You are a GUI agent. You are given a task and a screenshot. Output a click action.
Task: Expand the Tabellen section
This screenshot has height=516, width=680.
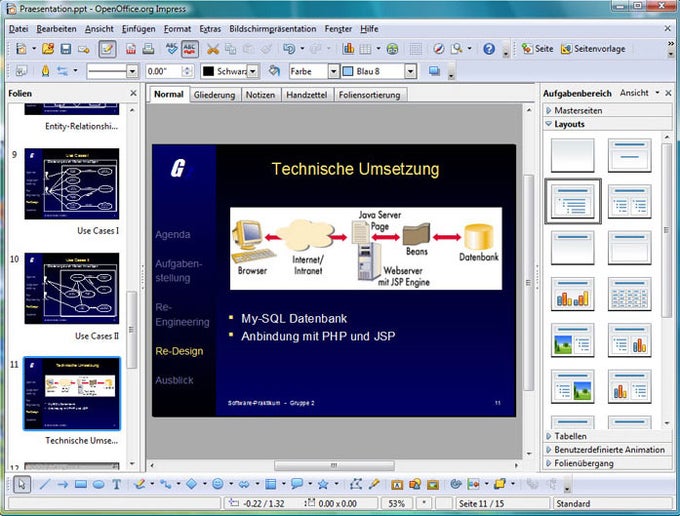(x=607, y=436)
